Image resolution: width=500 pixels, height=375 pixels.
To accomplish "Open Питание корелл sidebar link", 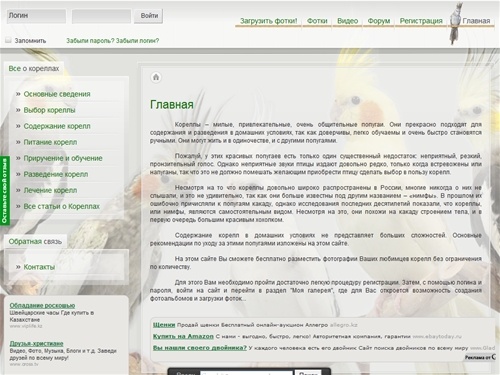I will 50,142.
